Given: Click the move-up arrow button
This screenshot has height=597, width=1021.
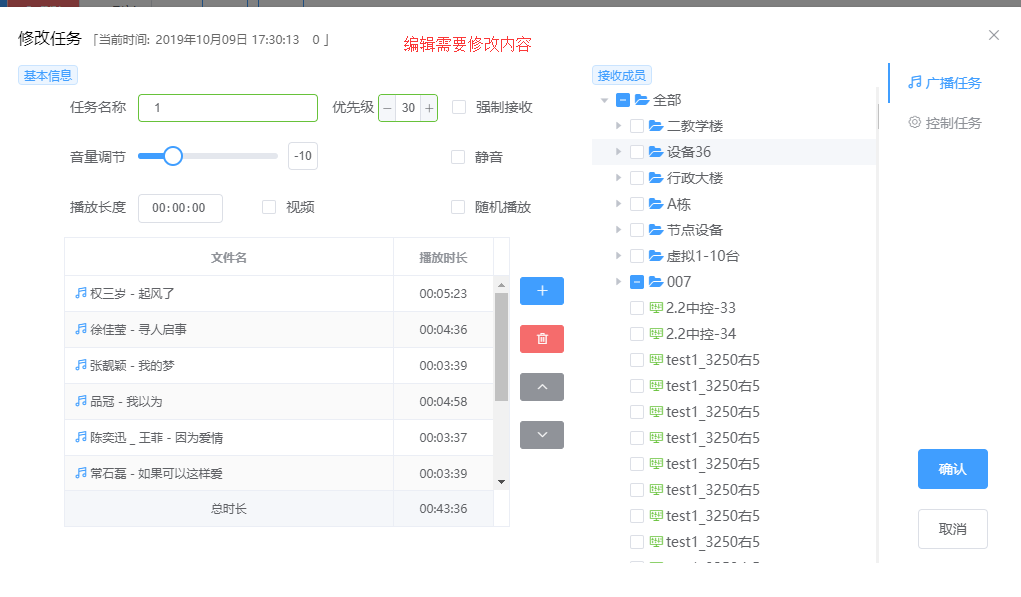Looking at the screenshot, I should [542, 387].
